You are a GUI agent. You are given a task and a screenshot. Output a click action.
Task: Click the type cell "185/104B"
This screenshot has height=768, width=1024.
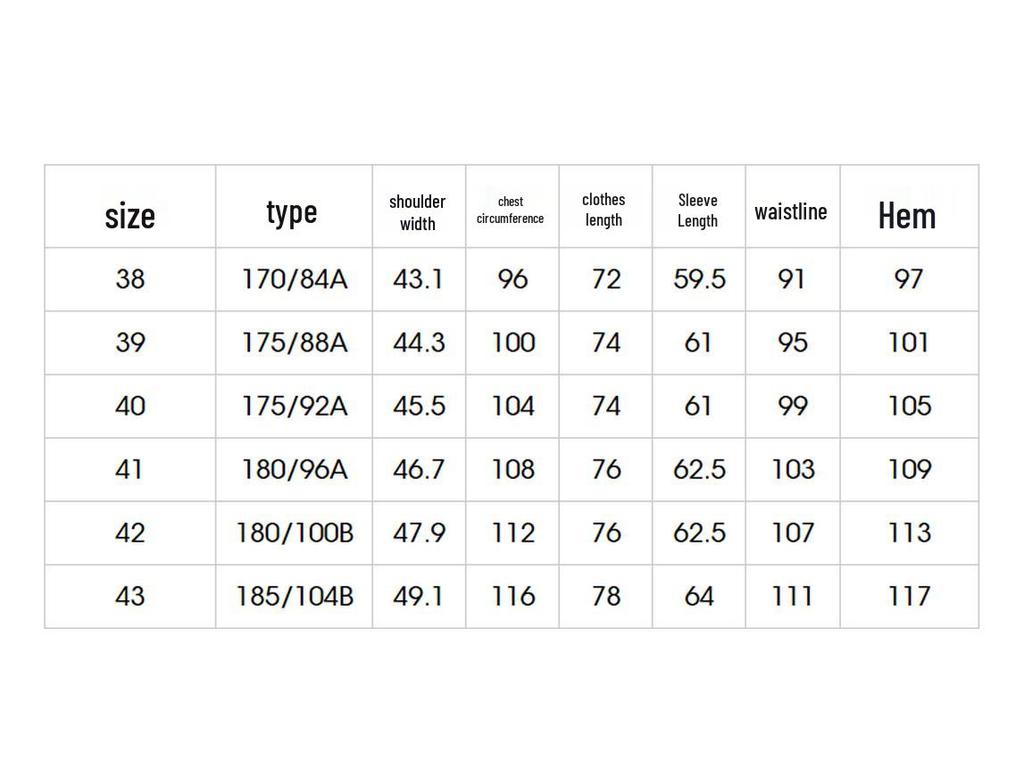294,597
